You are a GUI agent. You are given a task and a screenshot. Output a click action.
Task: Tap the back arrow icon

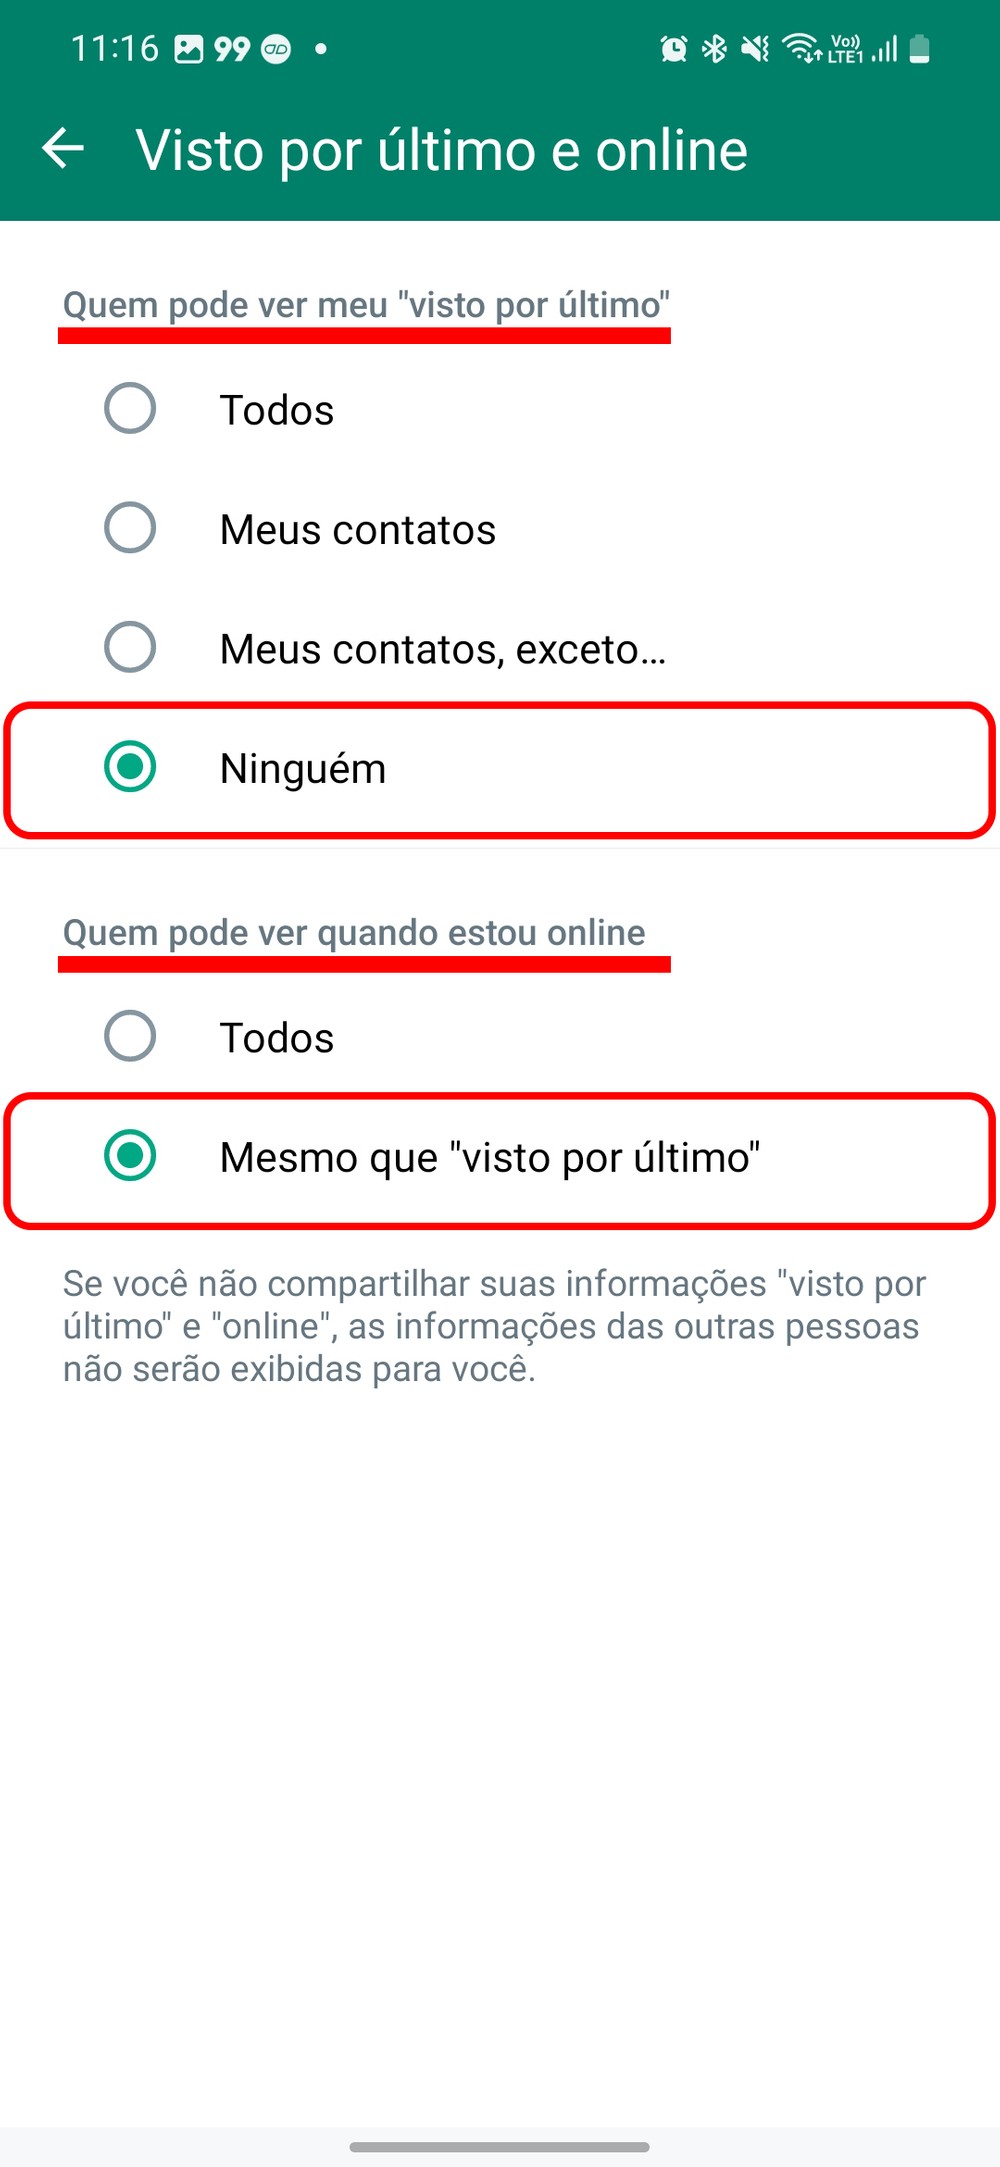click(63, 149)
